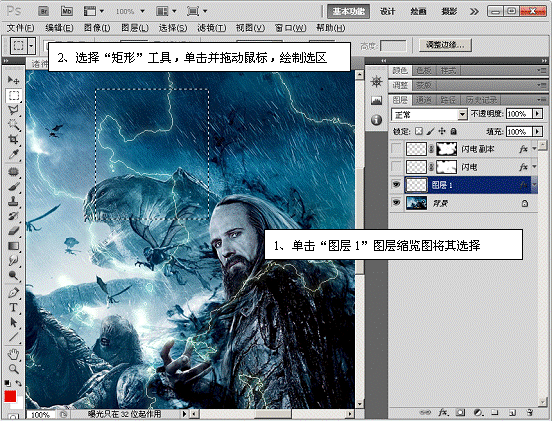Swap foreground and background colors

click(x=19, y=383)
